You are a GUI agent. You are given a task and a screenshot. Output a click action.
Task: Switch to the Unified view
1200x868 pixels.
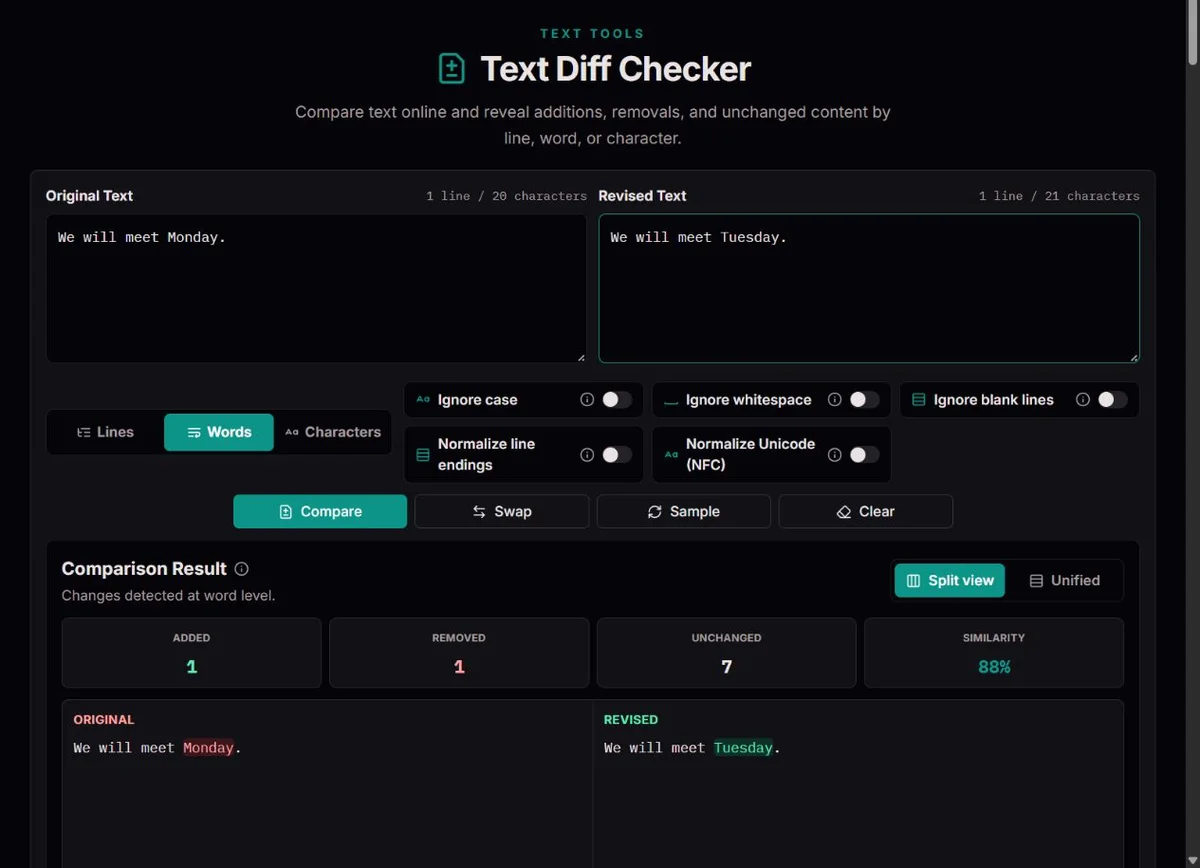(1064, 580)
